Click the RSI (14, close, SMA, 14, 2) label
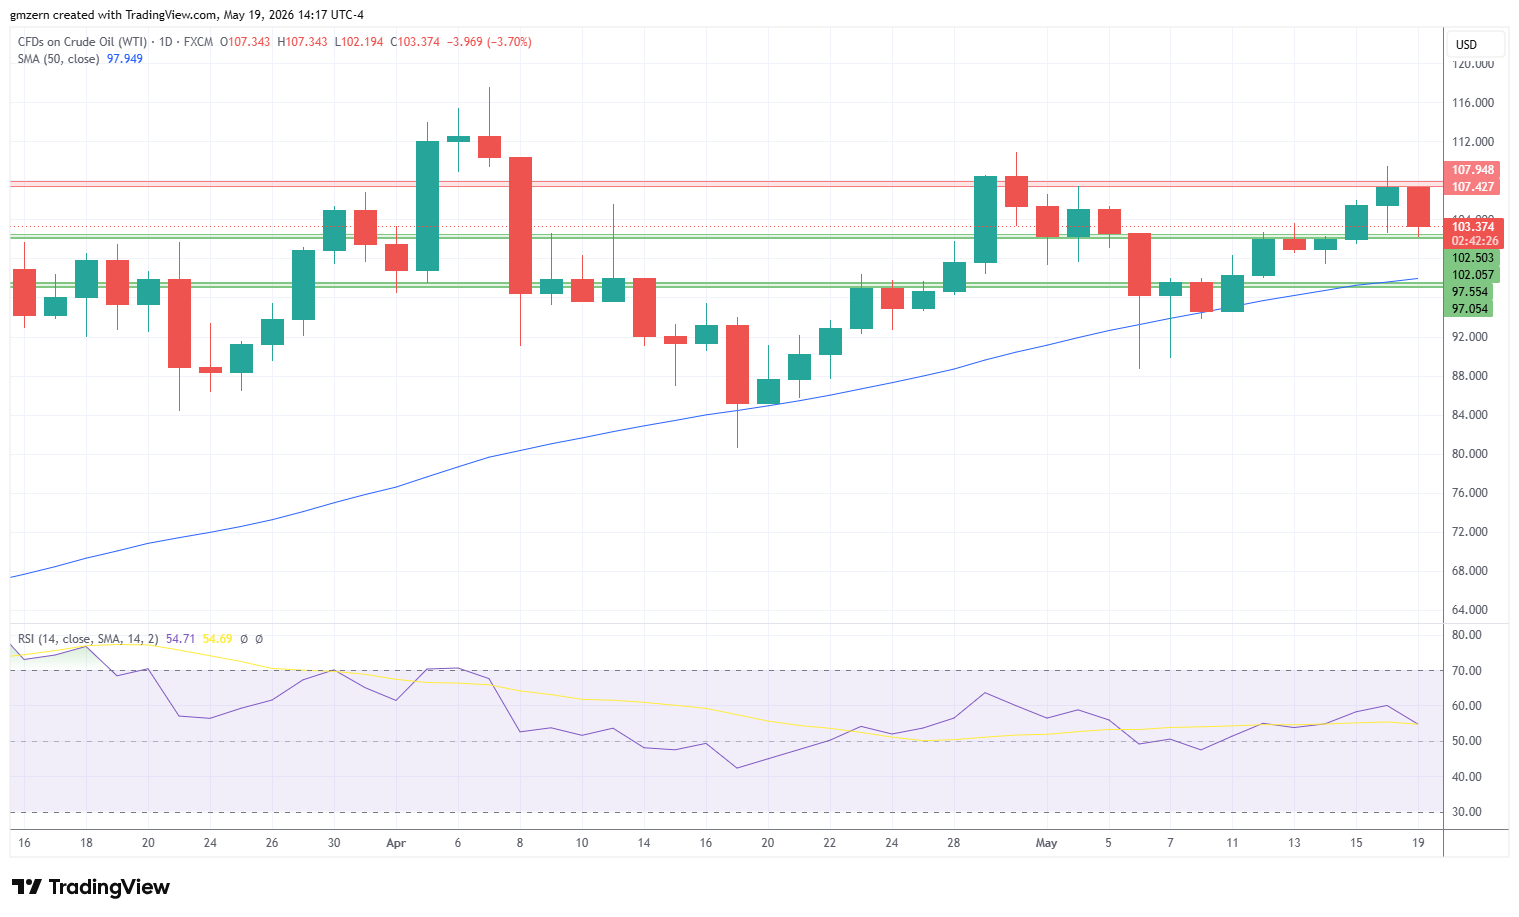 click(88, 639)
